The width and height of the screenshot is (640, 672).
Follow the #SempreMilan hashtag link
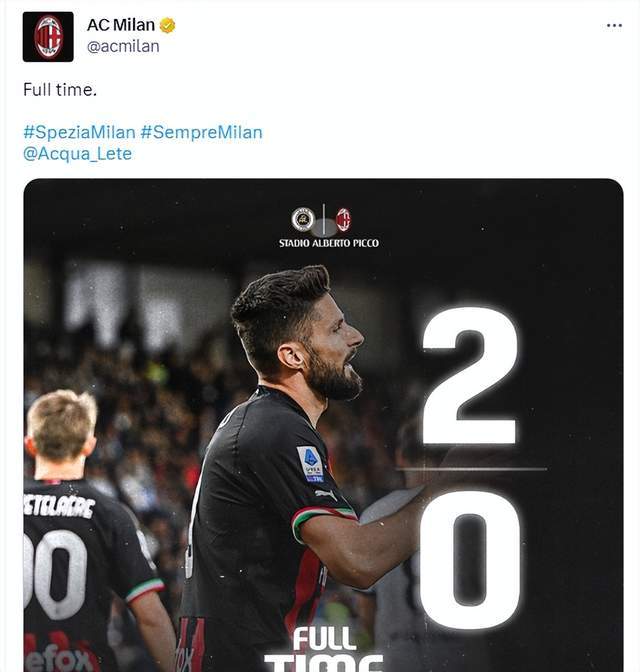[x=201, y=132]
